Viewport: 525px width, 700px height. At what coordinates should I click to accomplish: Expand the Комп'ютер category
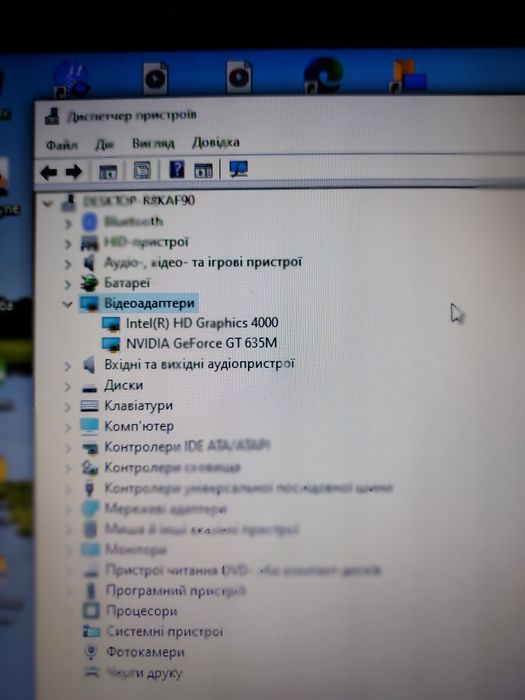point(68,428)
